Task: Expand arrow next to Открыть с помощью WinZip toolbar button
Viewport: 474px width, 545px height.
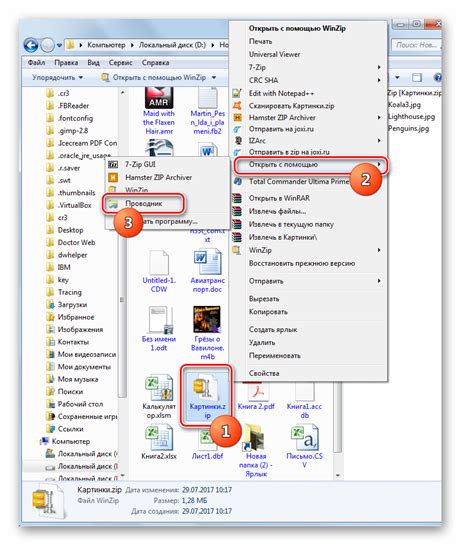Action: (214, 77)
